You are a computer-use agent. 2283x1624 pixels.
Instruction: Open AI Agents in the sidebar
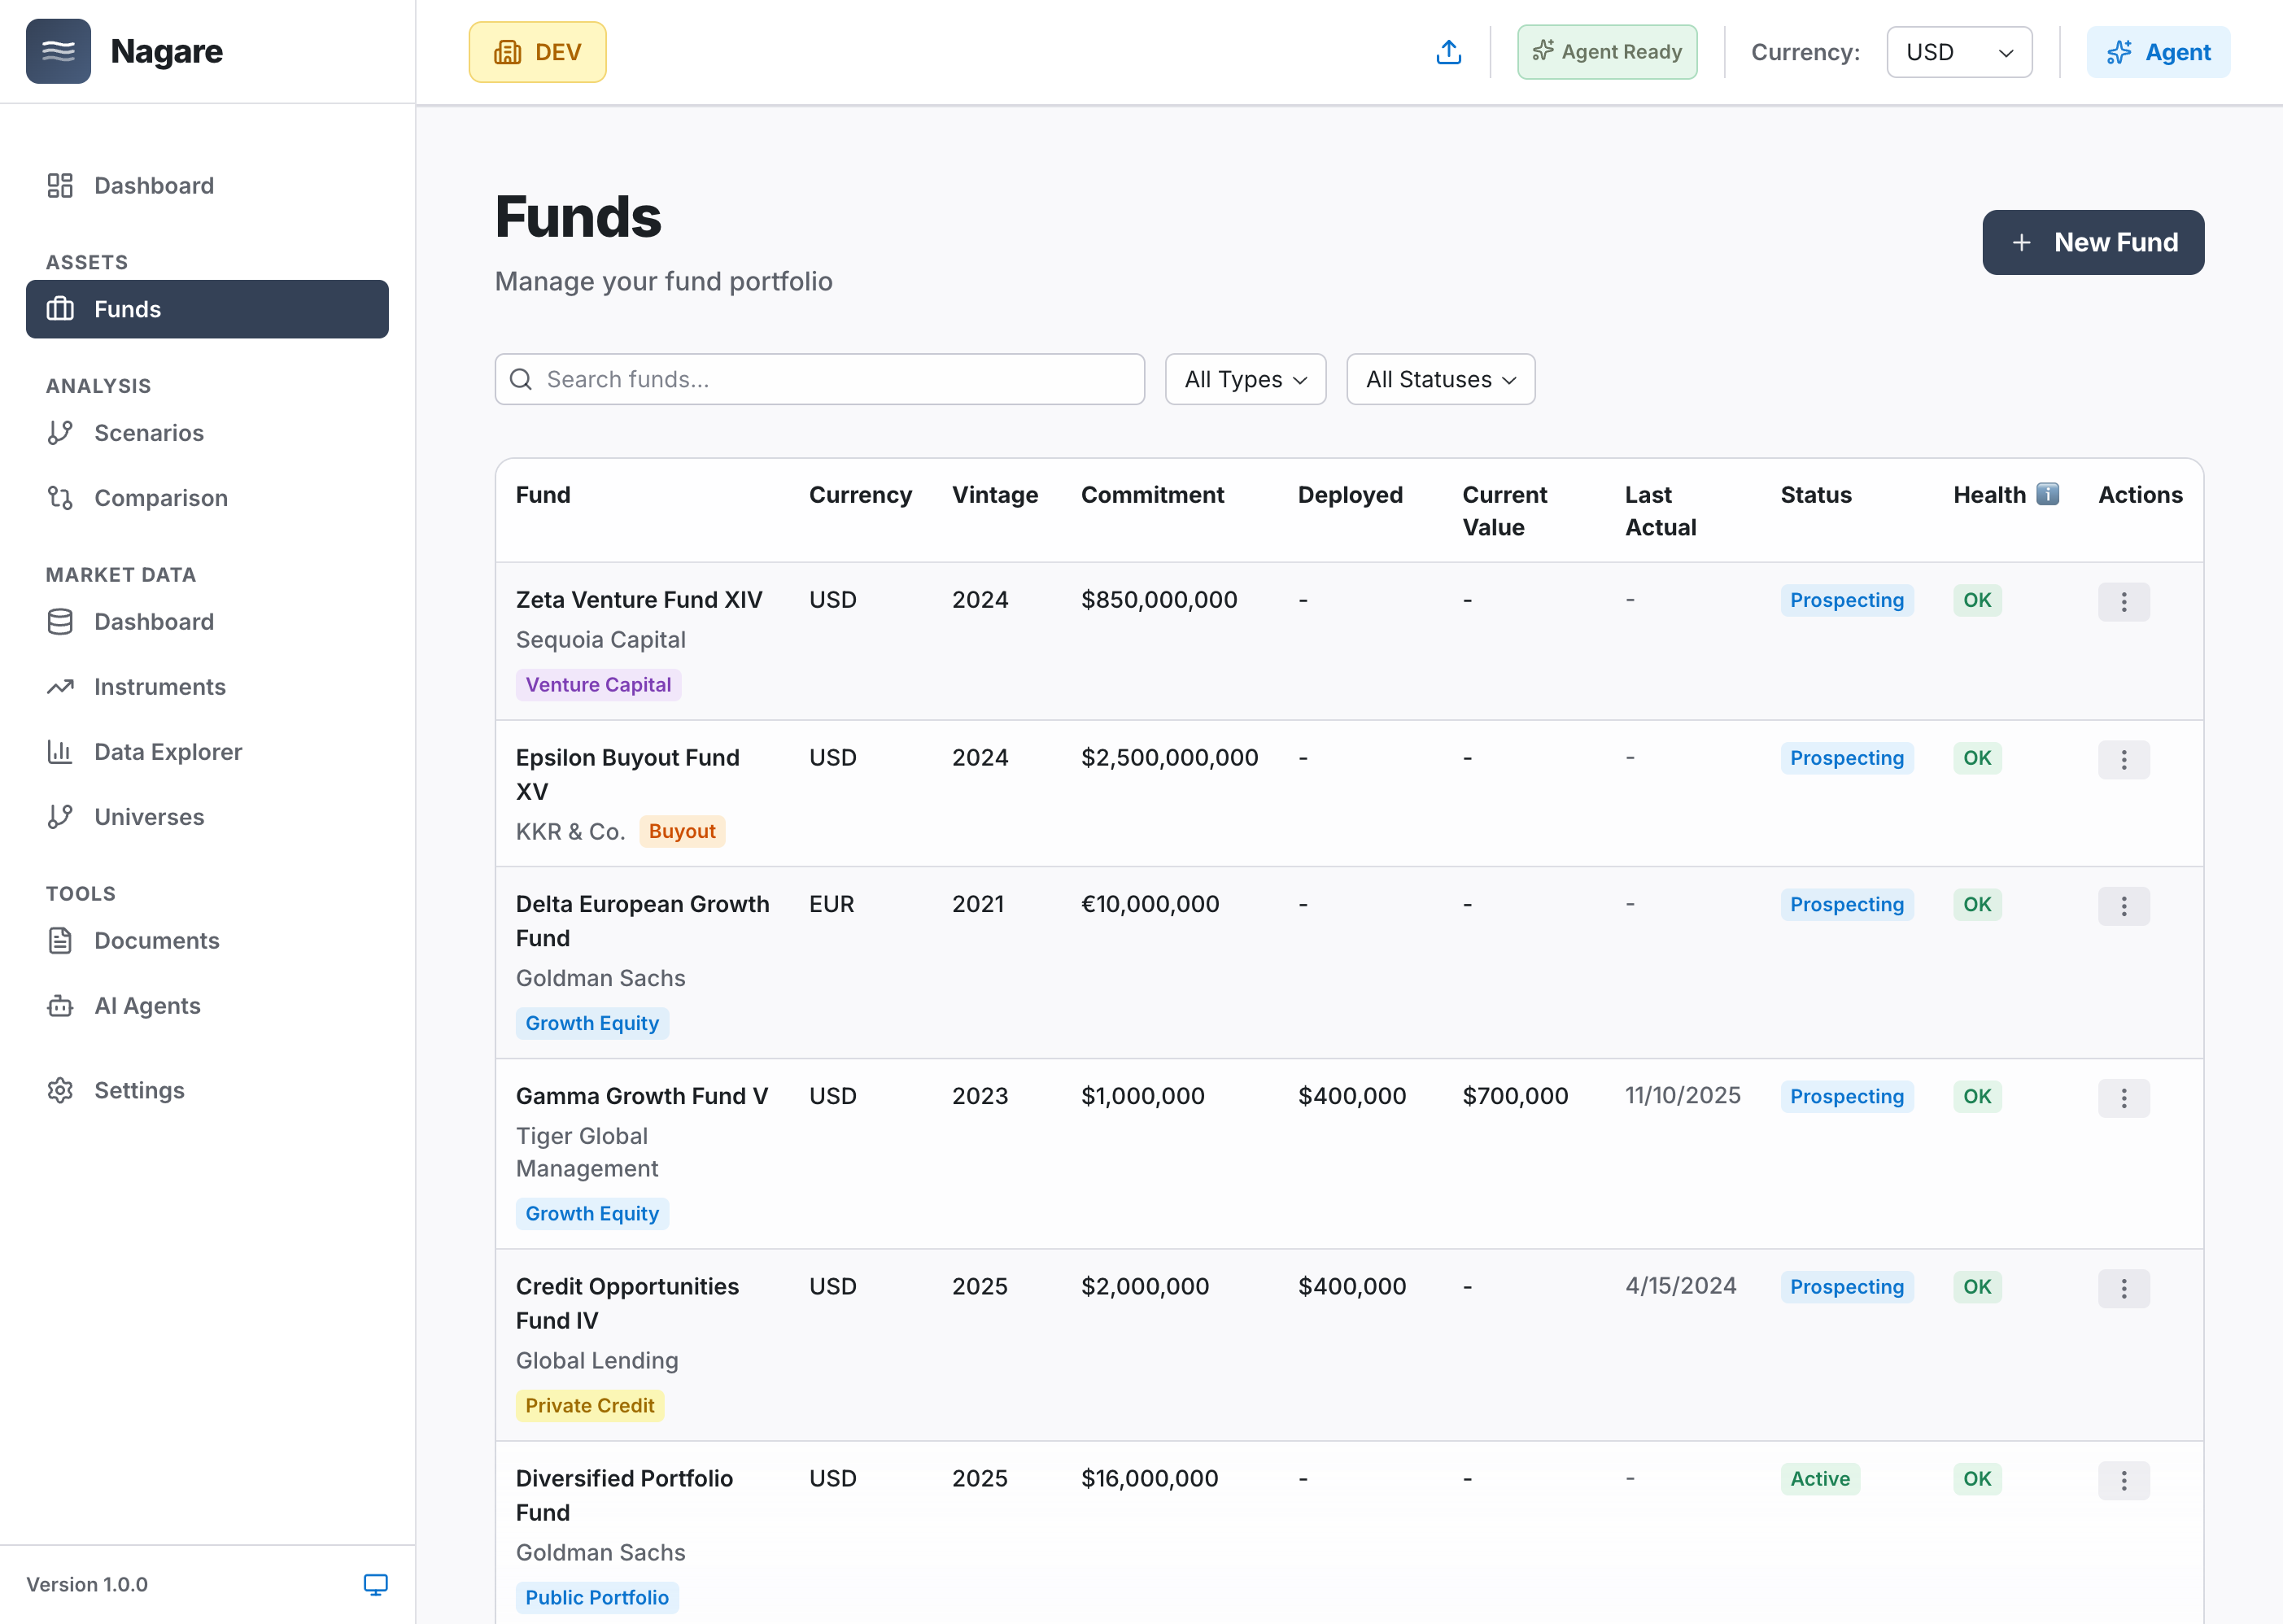(x=147, y=1006)
